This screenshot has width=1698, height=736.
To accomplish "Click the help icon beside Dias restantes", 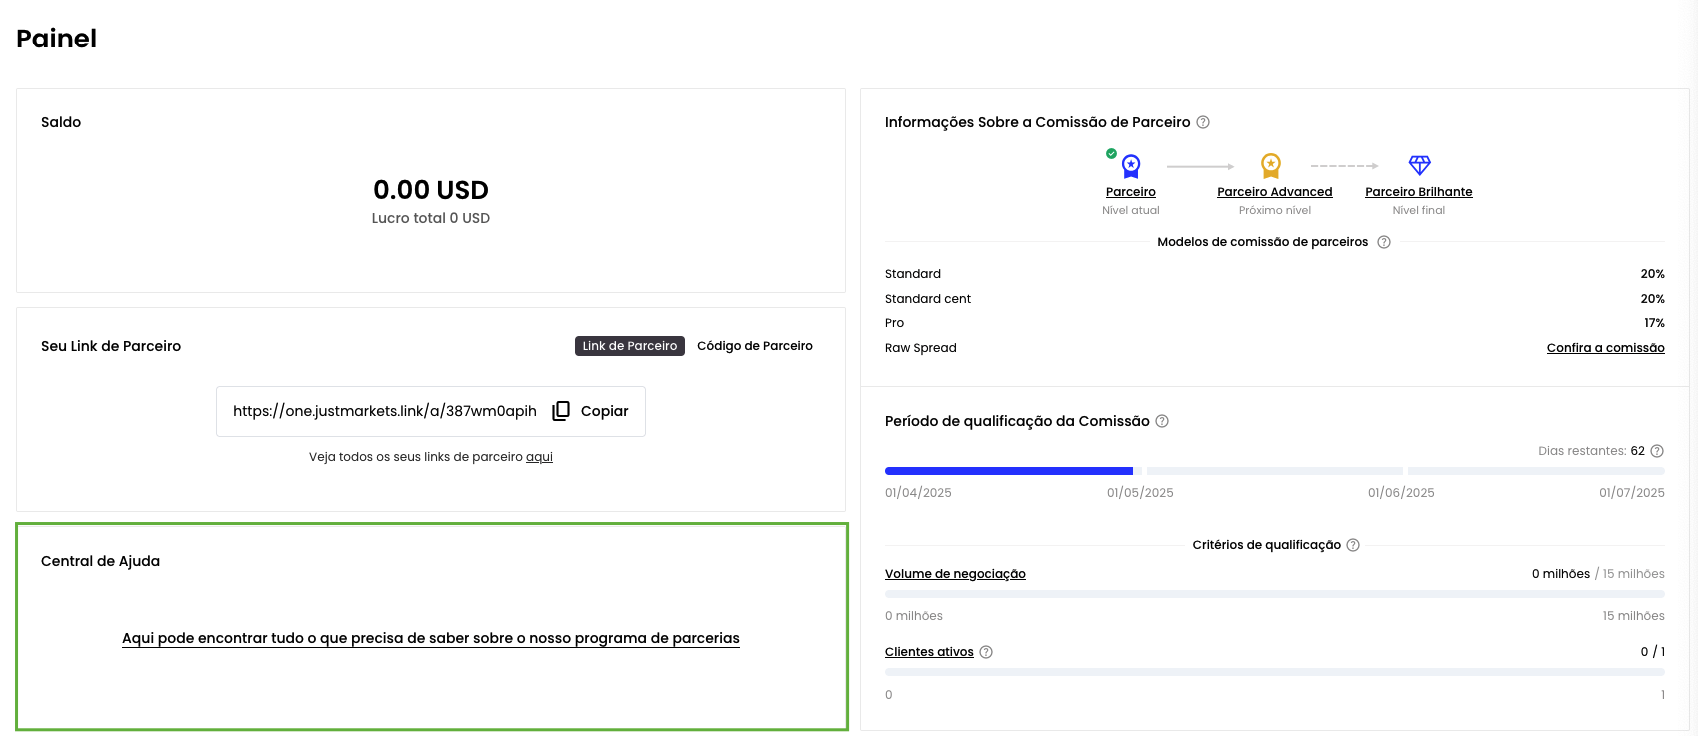I will [x=1657, y=451].
